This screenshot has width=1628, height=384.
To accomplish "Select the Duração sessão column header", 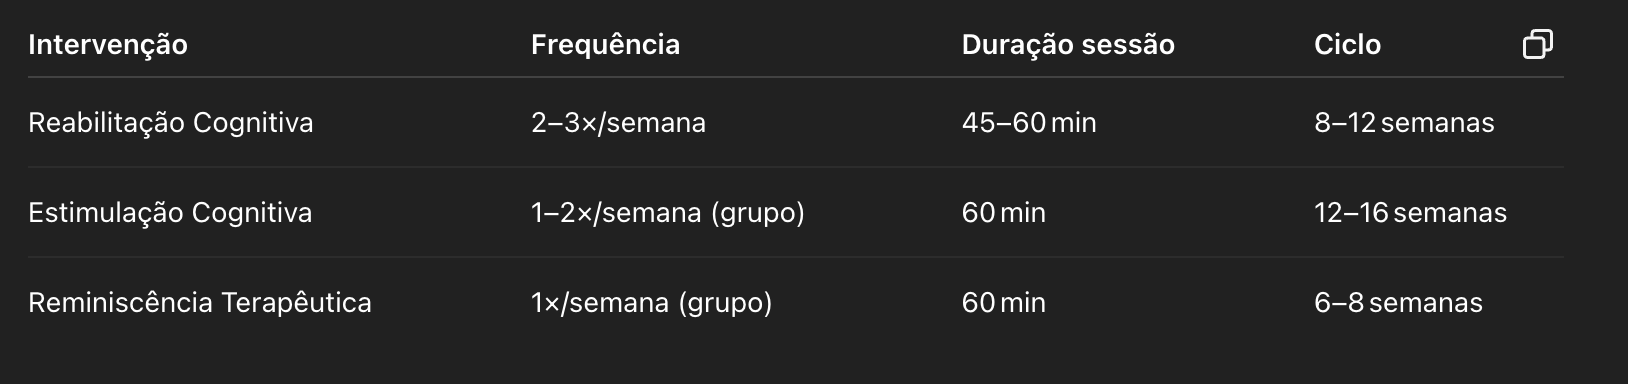I will pyautogui.click(x=1068, y=45).
